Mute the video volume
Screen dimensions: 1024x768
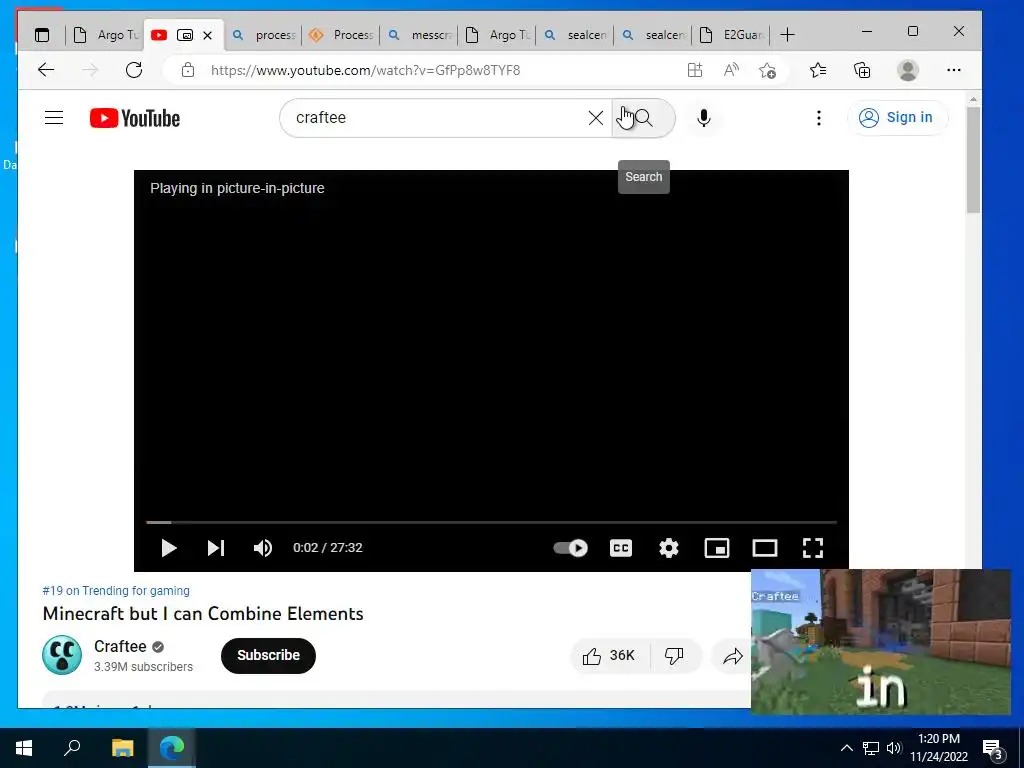[x=263, y=547]
